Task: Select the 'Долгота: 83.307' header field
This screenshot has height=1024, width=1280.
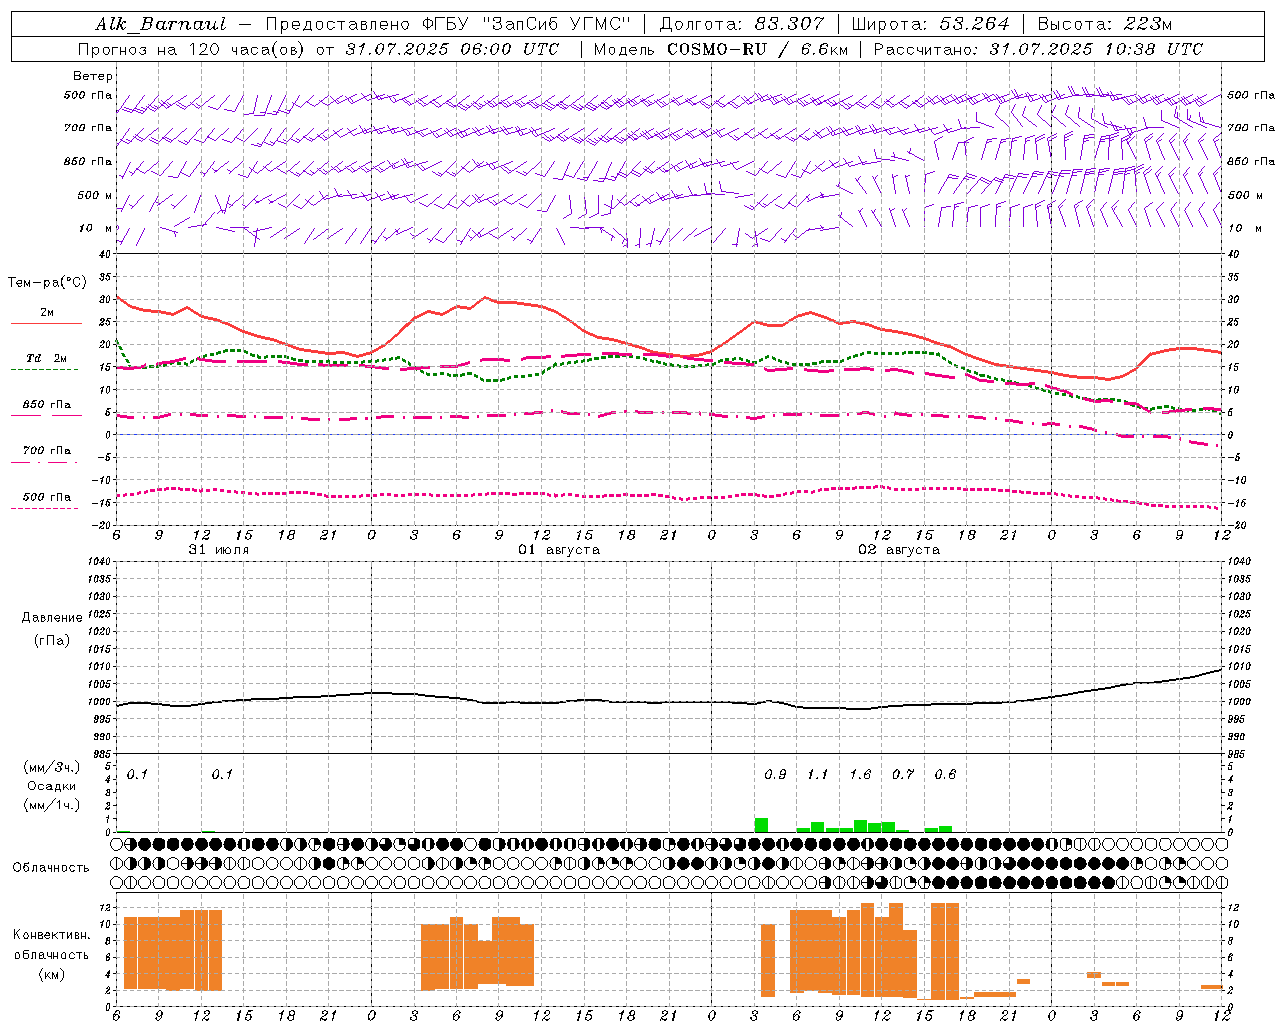Action: [x=742, y=24]
